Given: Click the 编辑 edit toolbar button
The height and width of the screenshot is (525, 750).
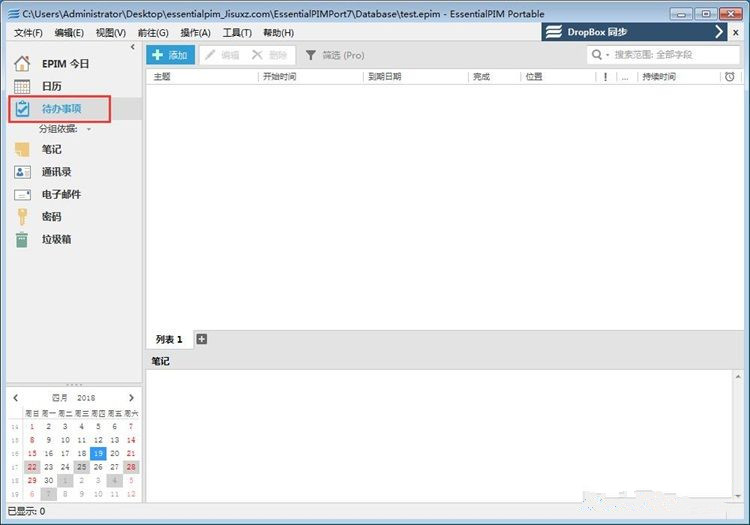Looking at the screenshot, I should pyautogui.click(x=222, y=55).
